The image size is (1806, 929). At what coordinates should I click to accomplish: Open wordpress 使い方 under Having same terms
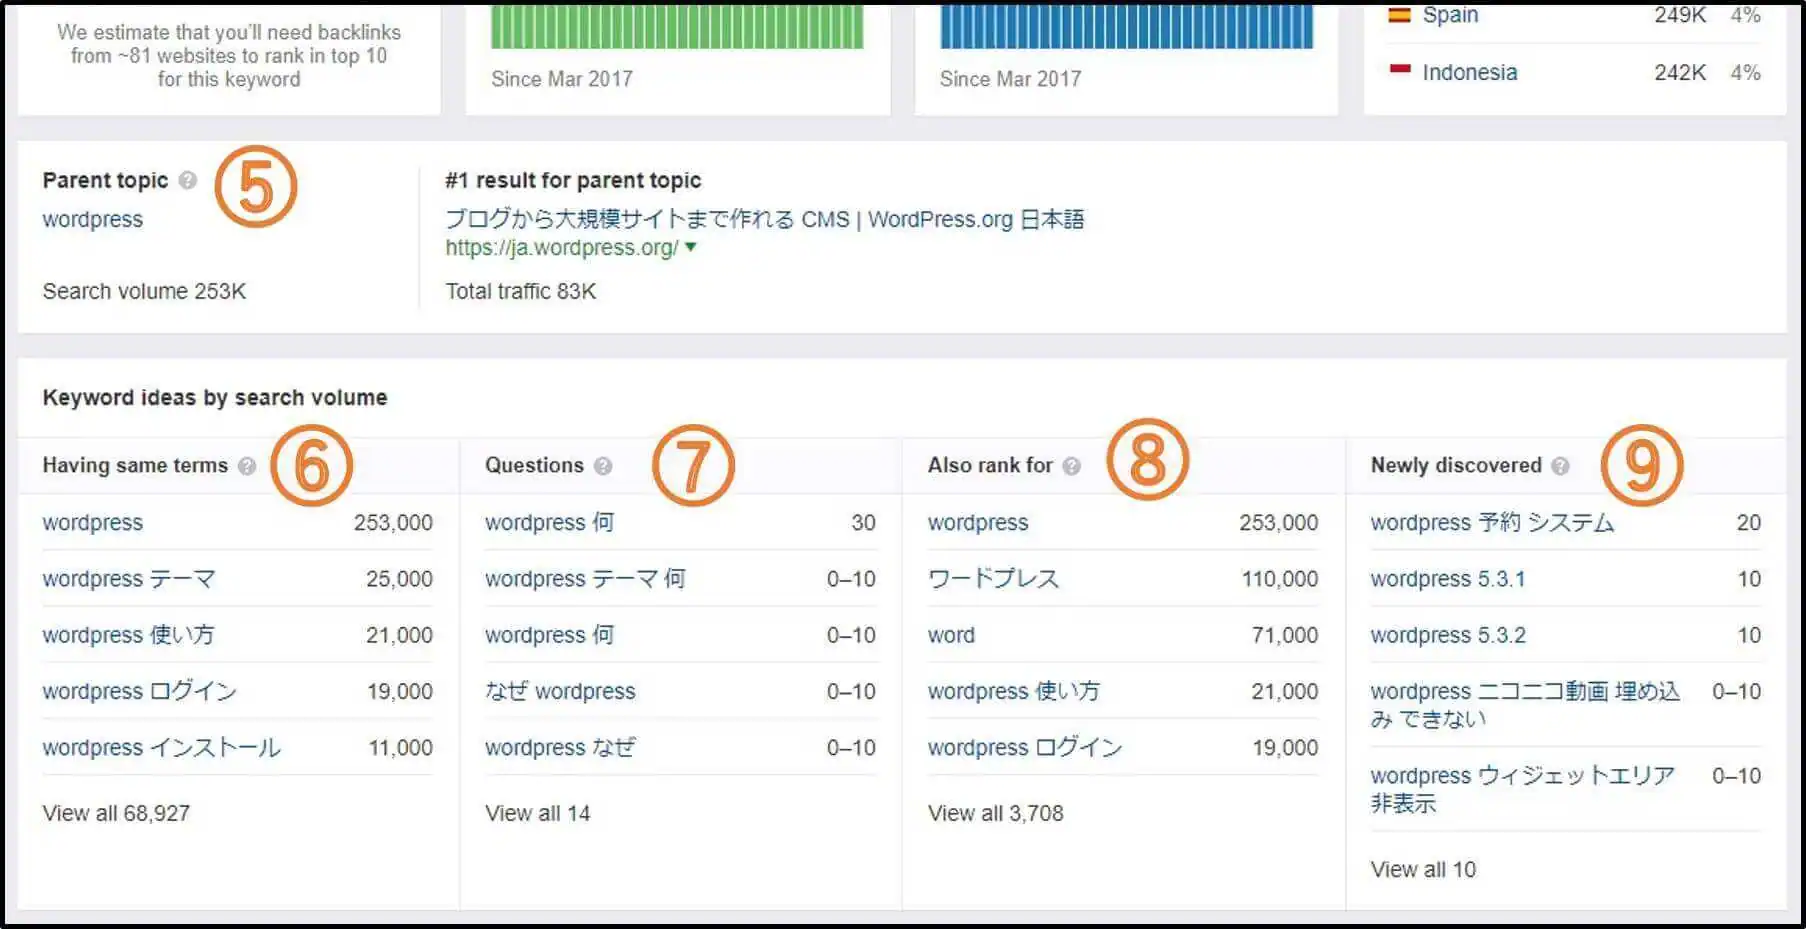pos(128,635)
